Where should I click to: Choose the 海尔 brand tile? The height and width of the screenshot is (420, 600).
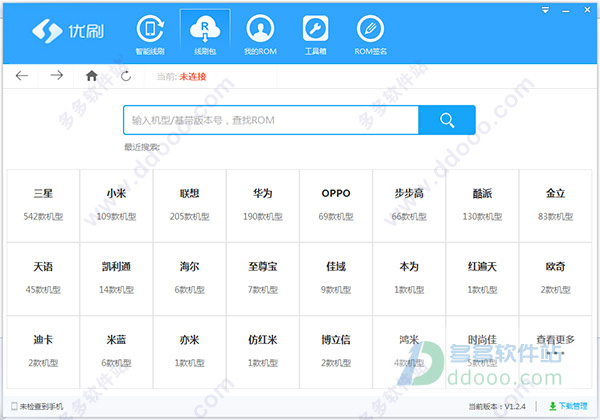click(189, 279)
